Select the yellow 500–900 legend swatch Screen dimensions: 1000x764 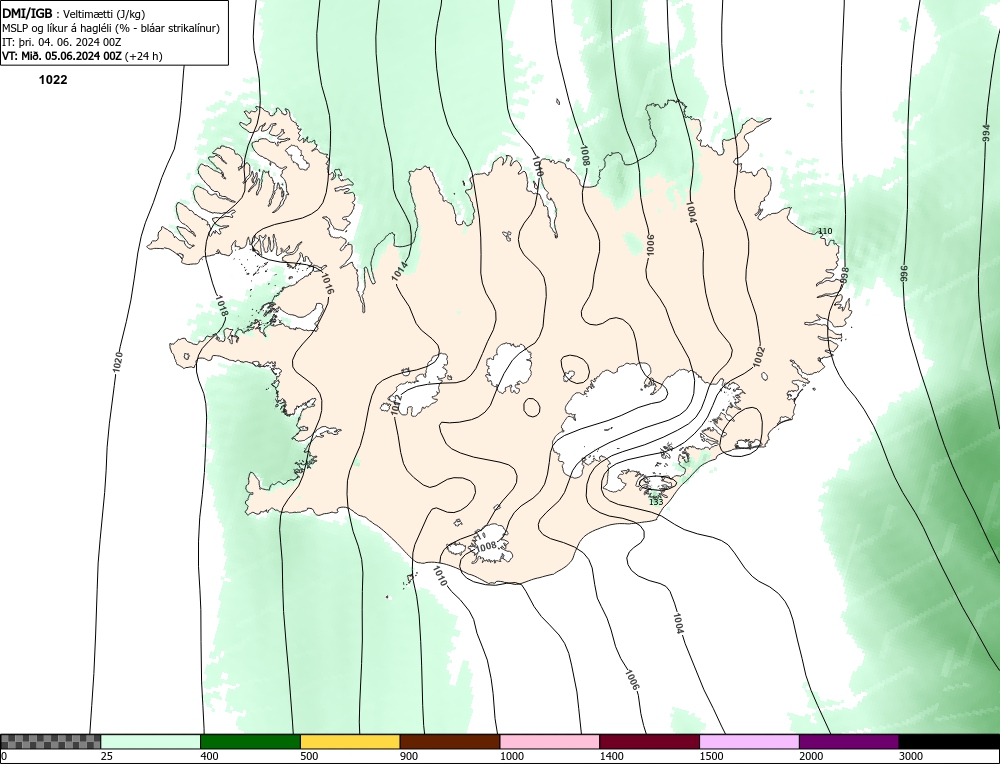[350, 742]
